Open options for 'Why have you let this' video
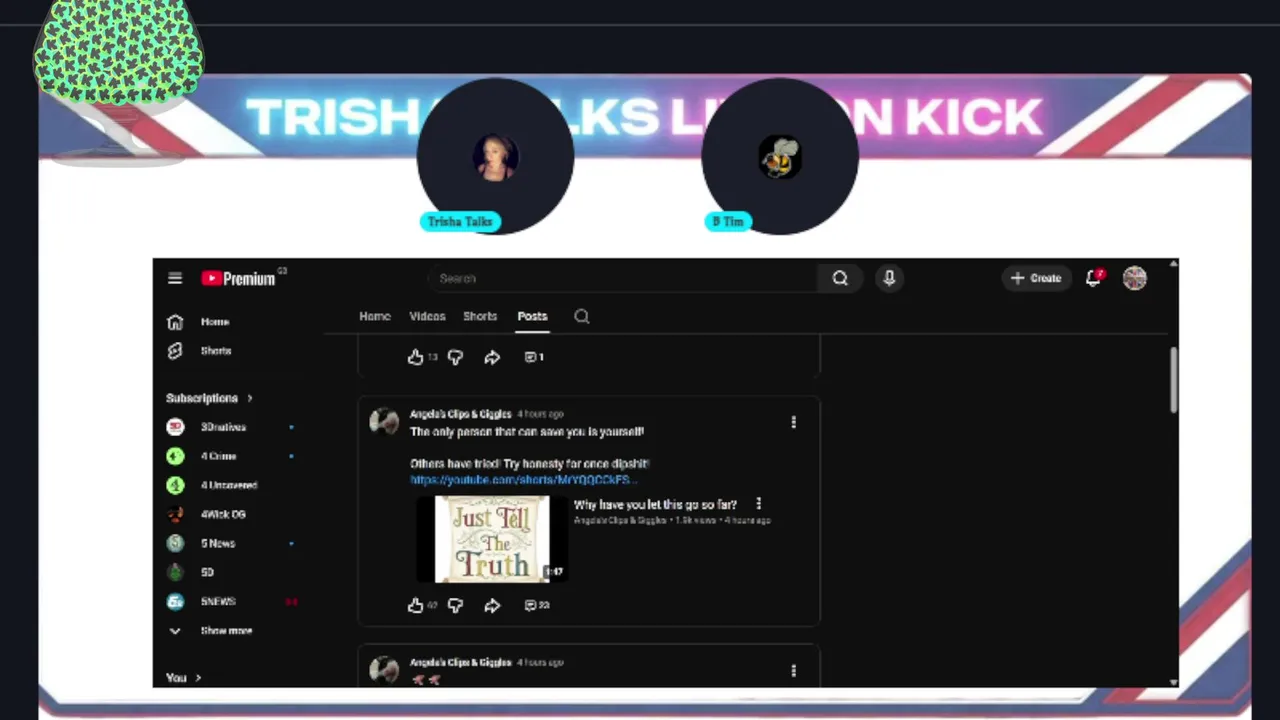The height and width of the screenshot is (720, 1280). tap(758, 504)
